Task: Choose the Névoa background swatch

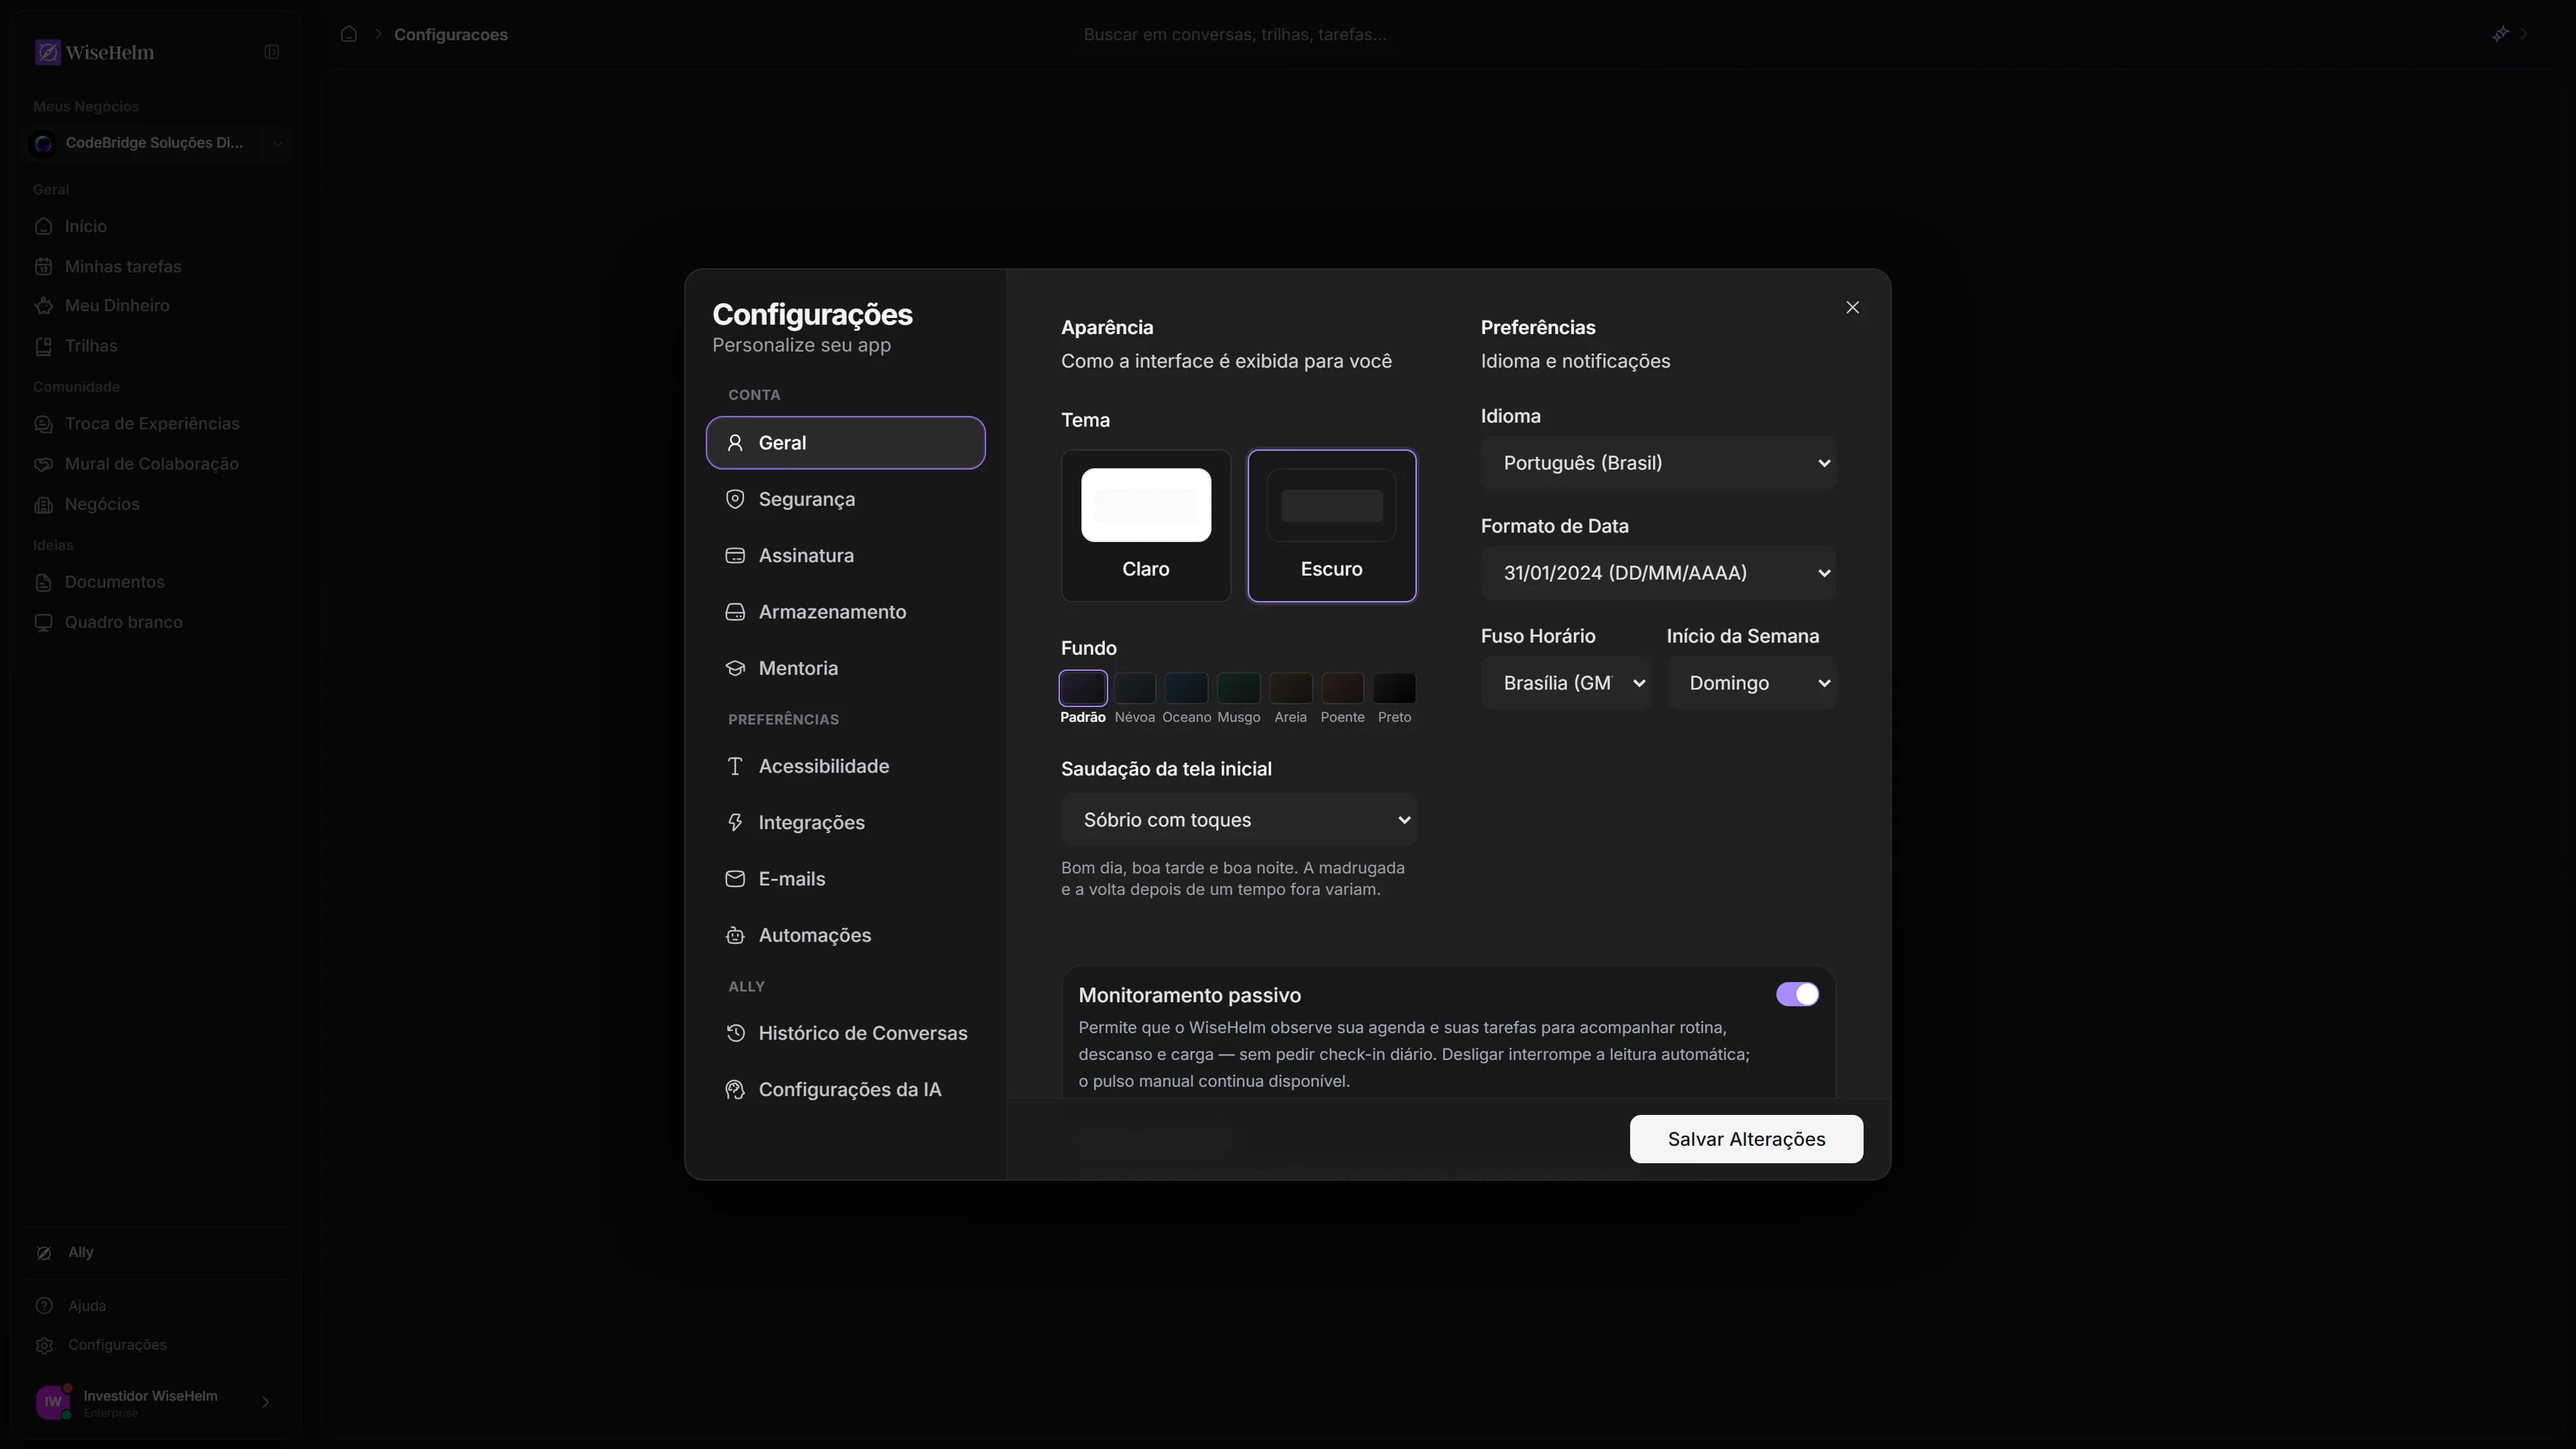Action: point(1134,688)
